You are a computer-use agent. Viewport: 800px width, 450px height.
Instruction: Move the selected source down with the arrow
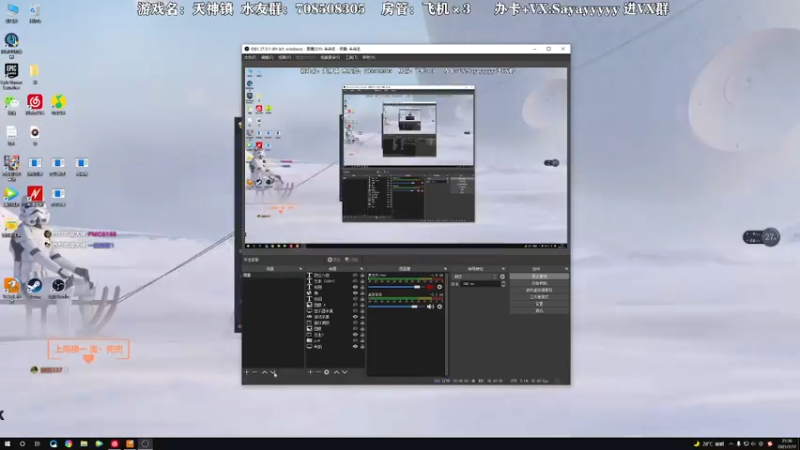[x=345, y=372]
